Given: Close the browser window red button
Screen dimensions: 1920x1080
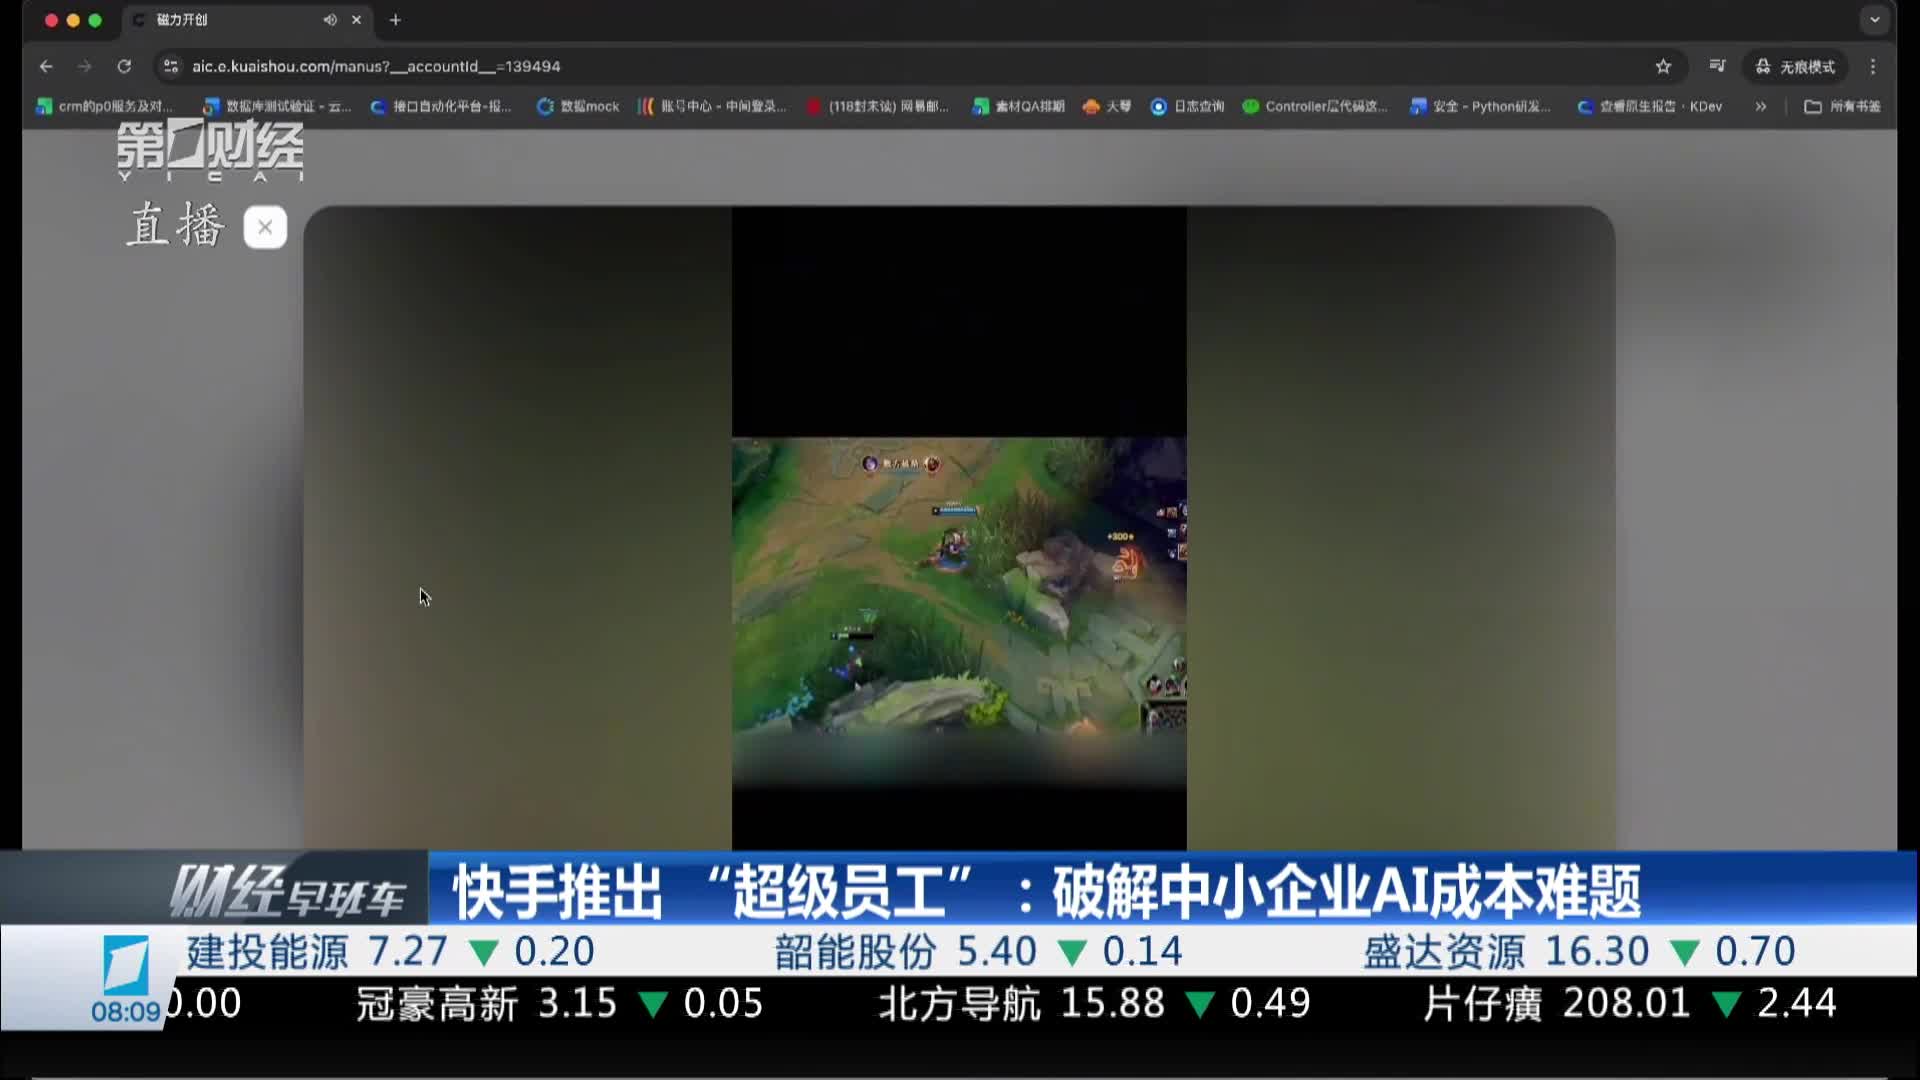Looking at the screenshot, I should [51, 20].
